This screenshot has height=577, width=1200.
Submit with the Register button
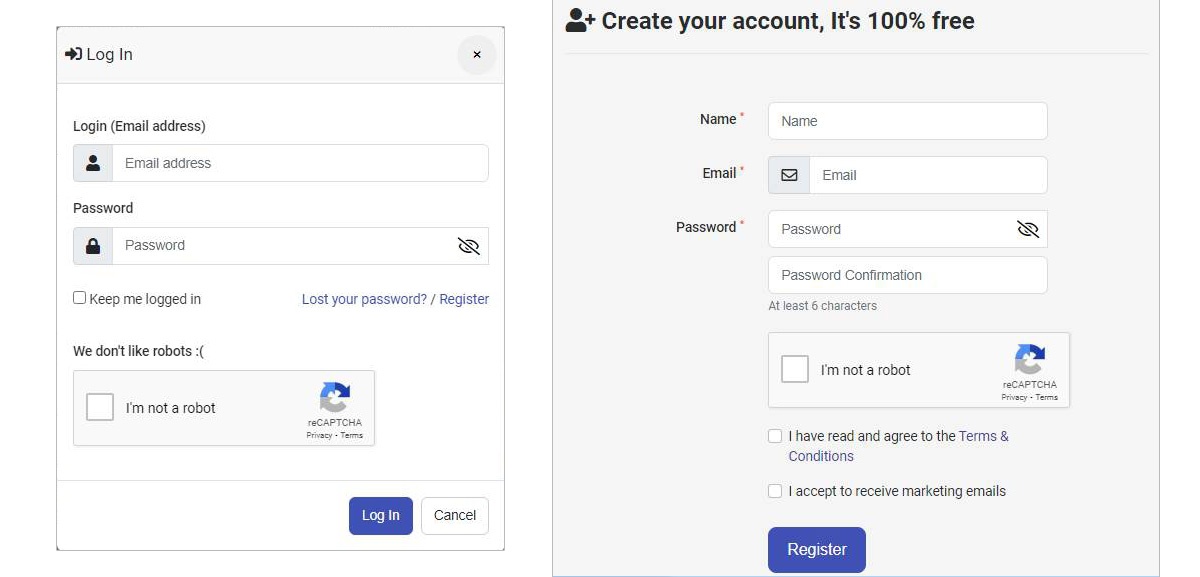816,550
